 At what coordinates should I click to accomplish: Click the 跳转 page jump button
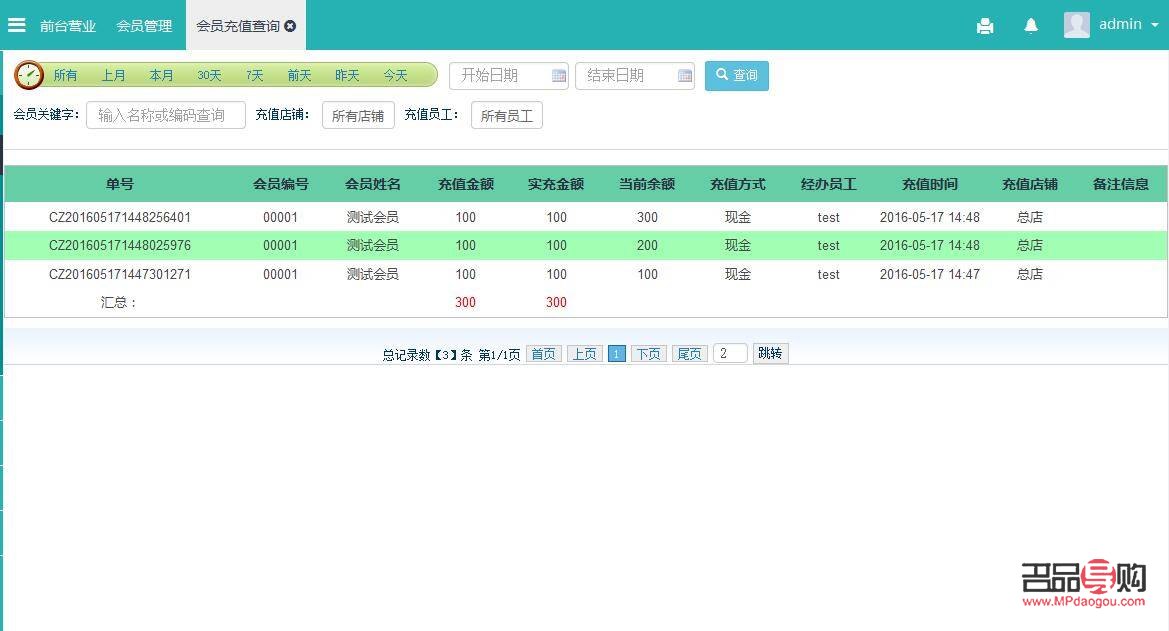click(770, 353)
